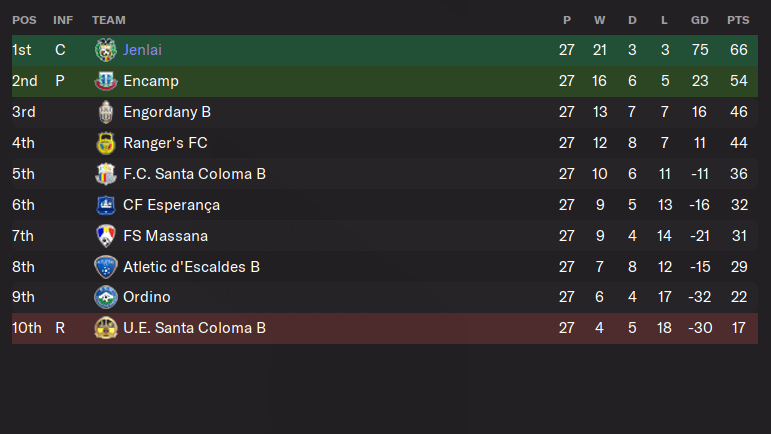Sort table by PTS column header
Viewport: 771px width, 434px height.
(738, 20)
